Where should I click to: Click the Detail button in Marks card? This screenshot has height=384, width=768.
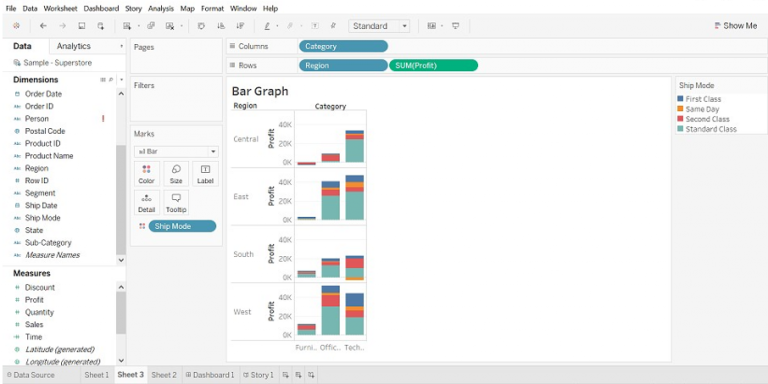coord(146,203)
